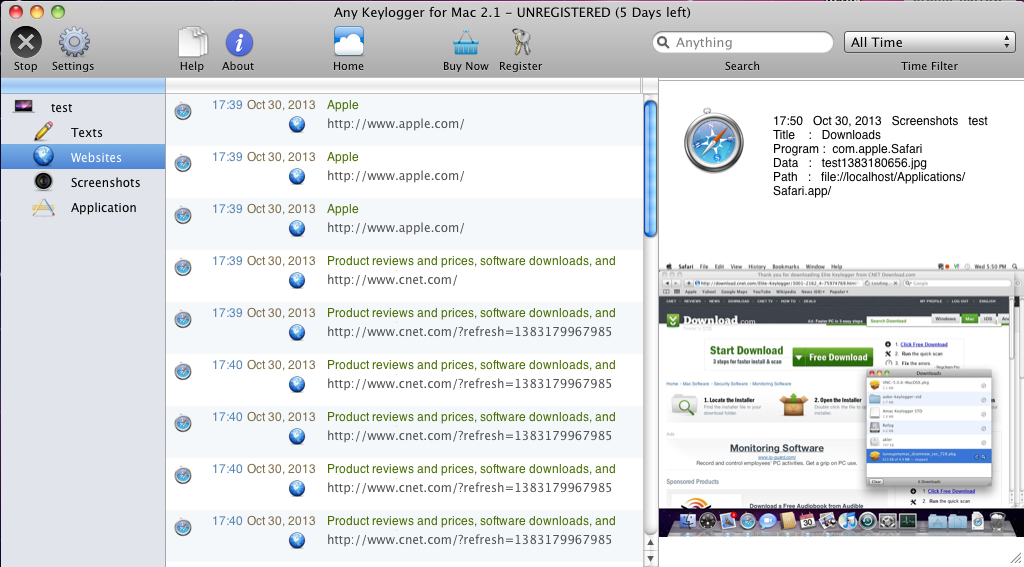Viewport: 1024px width, 567px height.
Task: Click the large Safari compass in details
Action: [713, 141]
